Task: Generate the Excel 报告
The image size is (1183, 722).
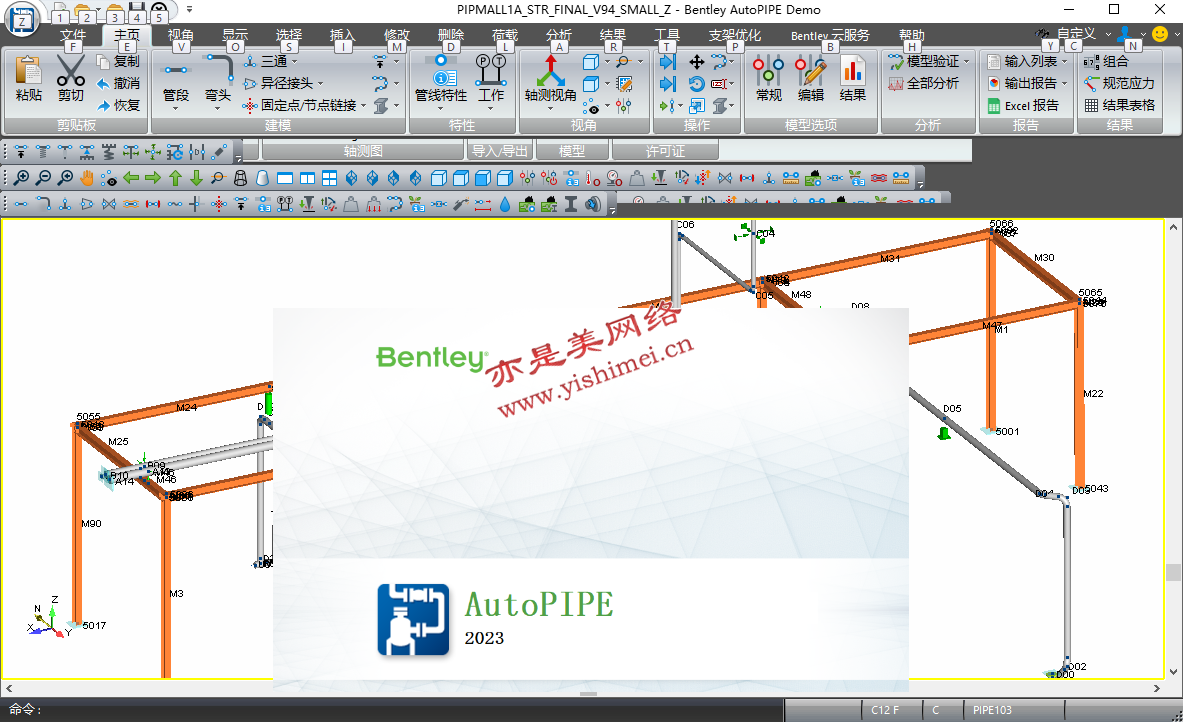Action: click(1022, 105)
